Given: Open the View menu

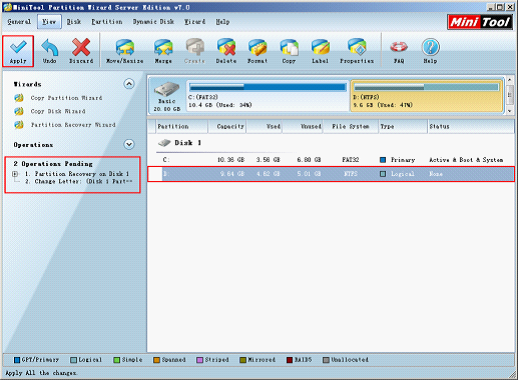Looking at the screenshot, I should 49,22.
